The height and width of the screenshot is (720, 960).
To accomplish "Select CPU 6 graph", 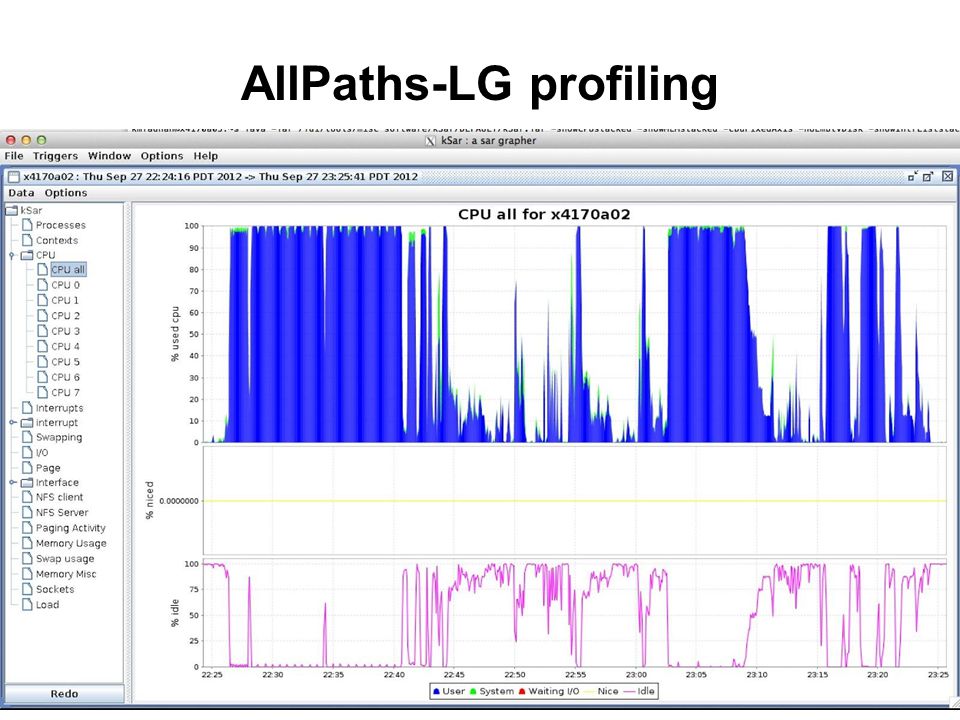I will 66,377.
